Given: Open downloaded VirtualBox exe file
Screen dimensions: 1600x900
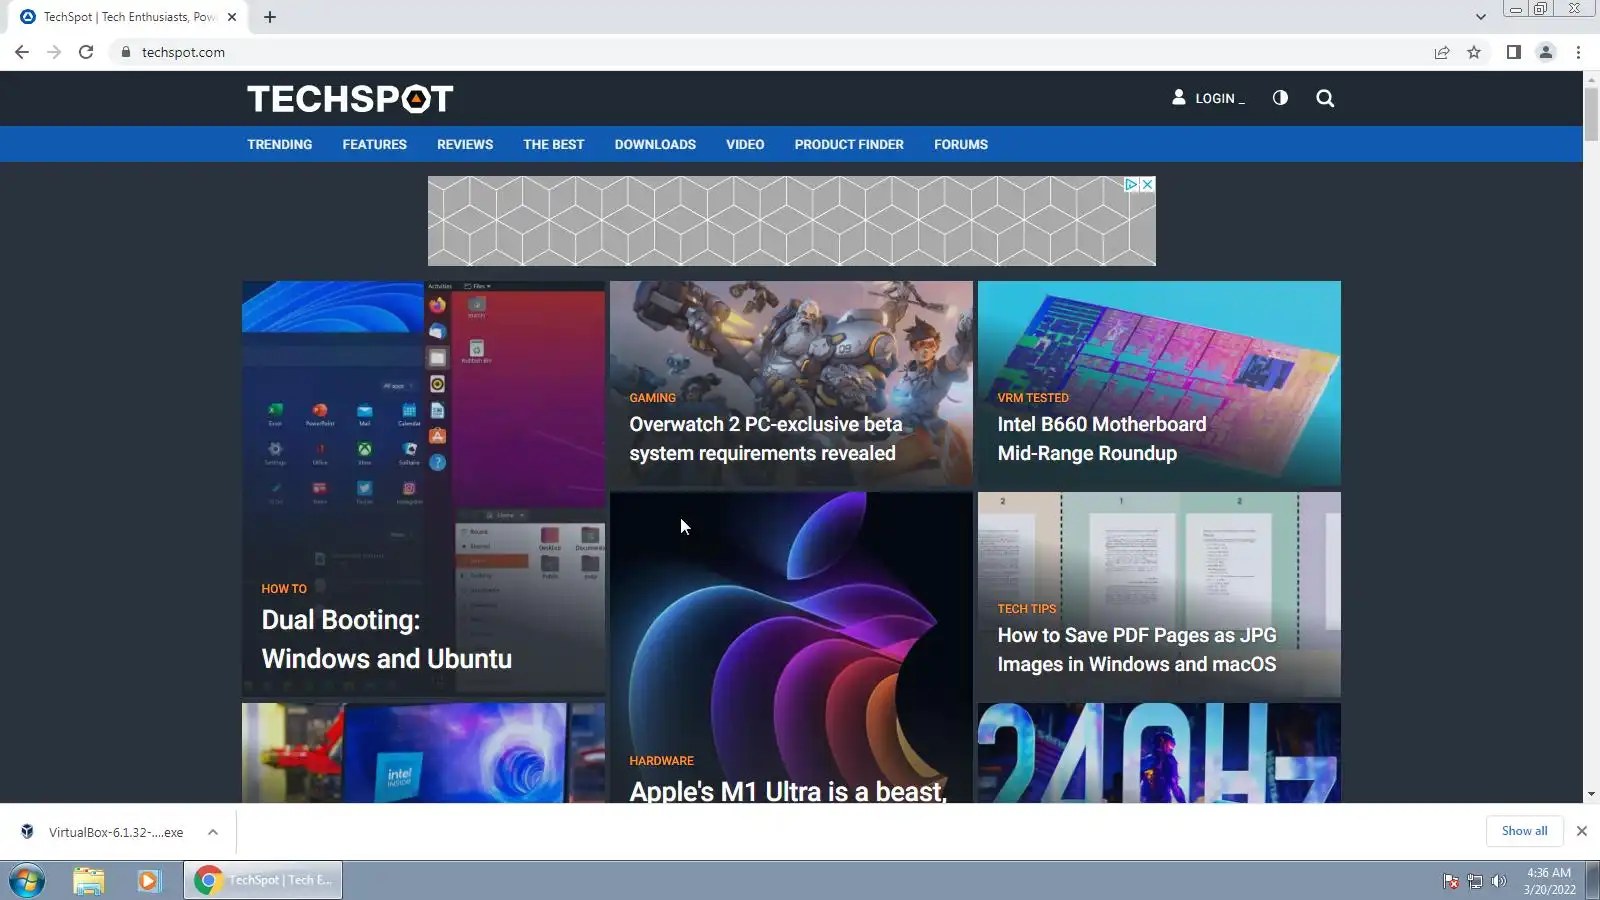Looking at the screenshot, I should [105, 832].
